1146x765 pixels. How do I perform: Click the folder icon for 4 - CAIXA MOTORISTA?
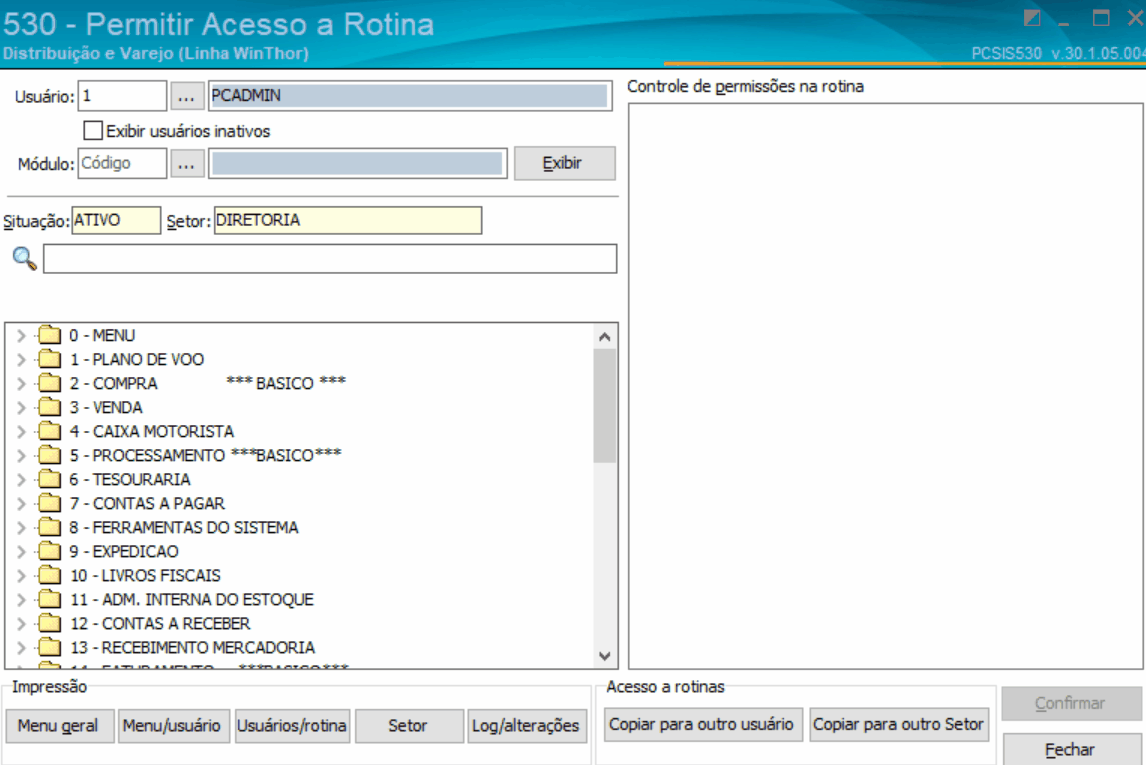pos(50,431)
